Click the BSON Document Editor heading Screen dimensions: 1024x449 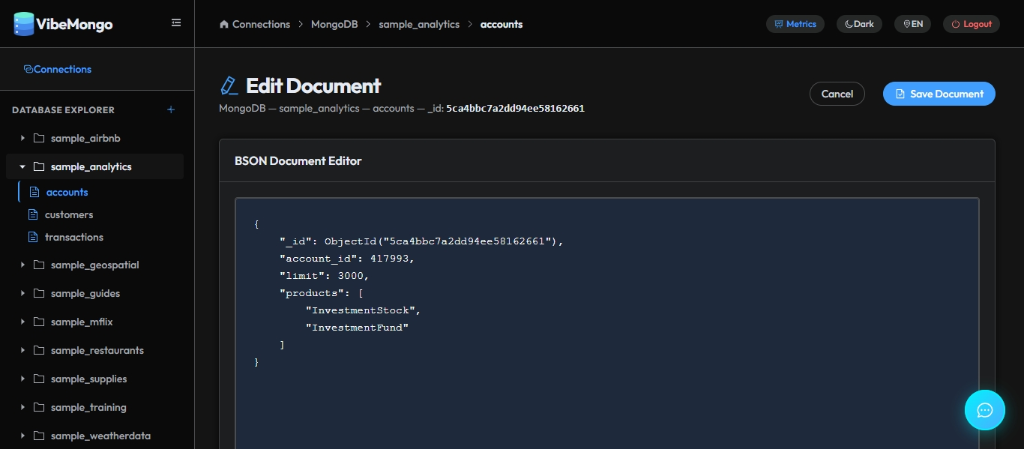pyautogui.click(x=298, y=161)
